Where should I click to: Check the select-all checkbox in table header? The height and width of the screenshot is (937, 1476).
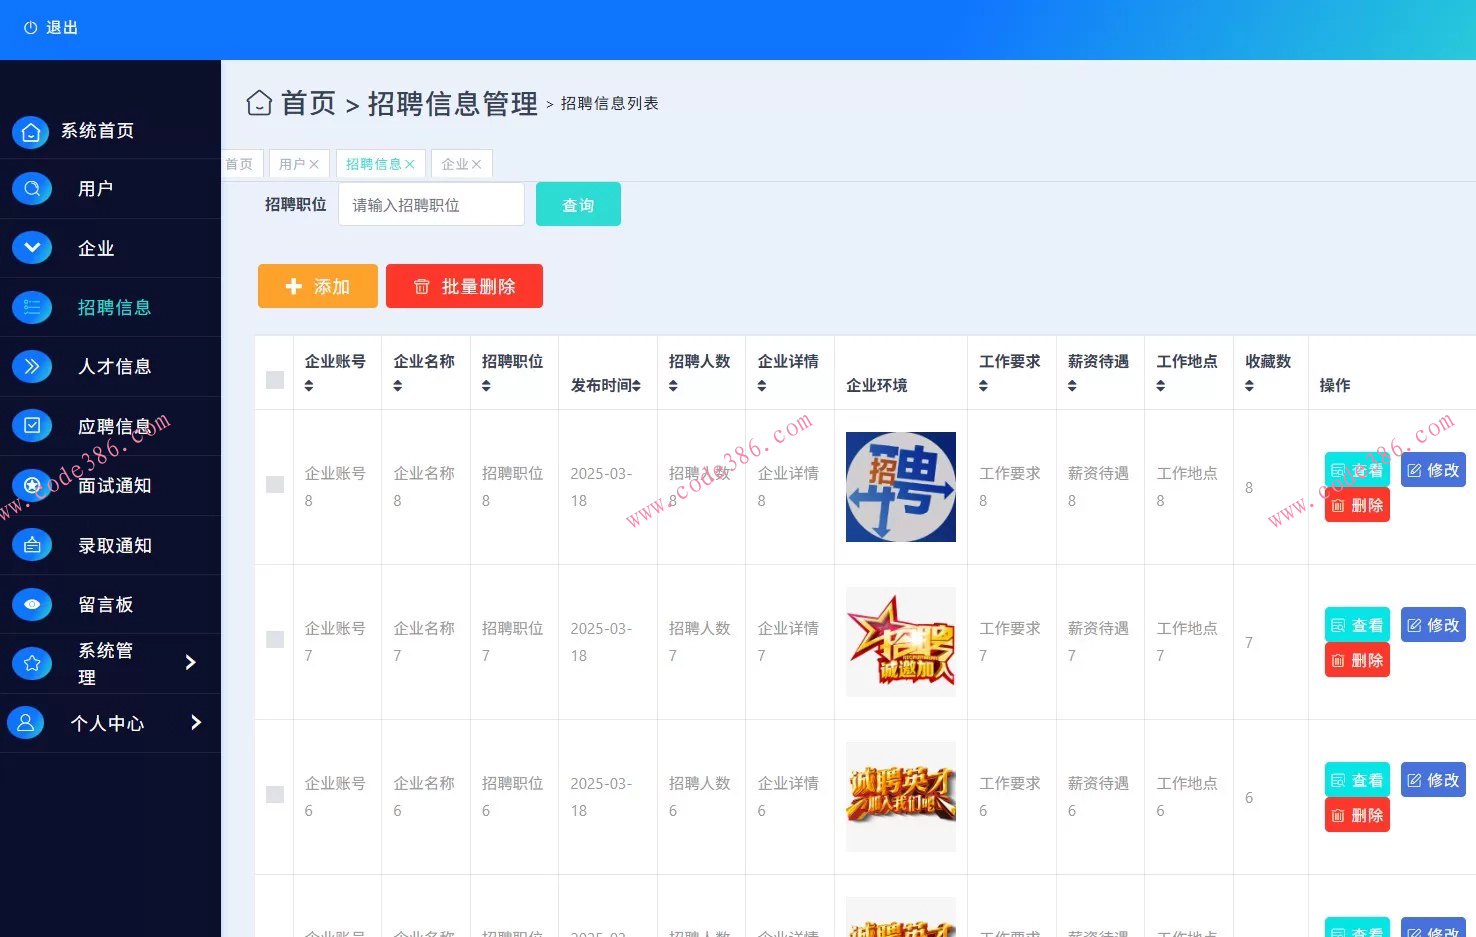[274, 380]
